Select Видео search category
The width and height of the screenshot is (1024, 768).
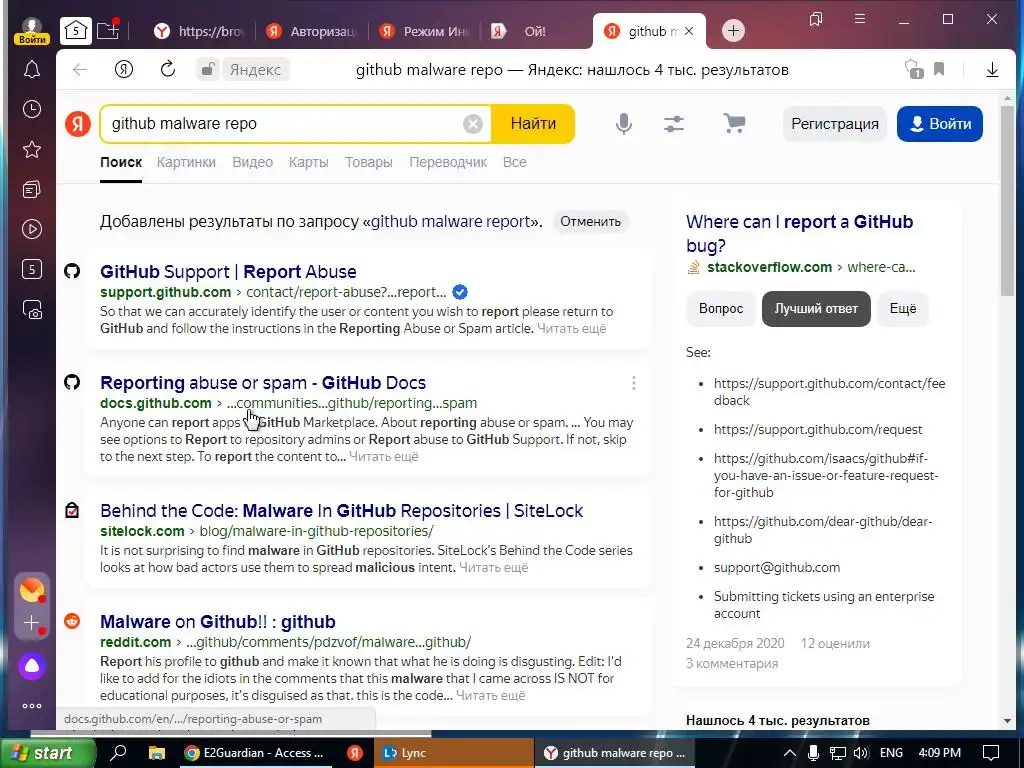click(253, 162)
